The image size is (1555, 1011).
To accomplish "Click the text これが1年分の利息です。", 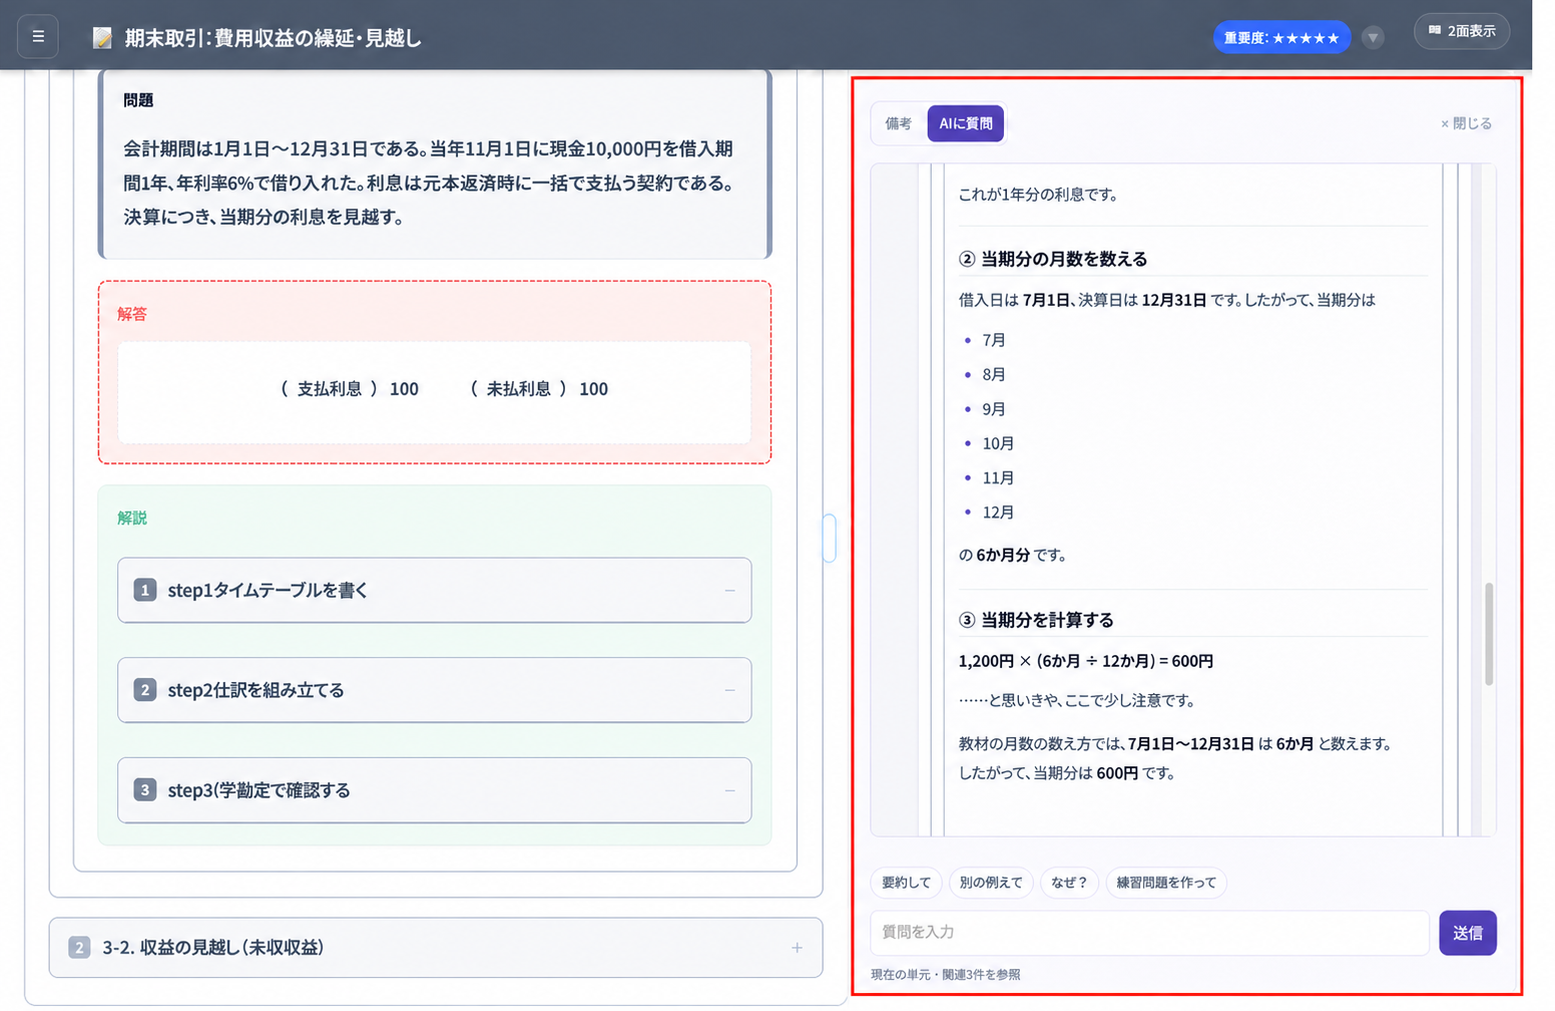I will coord(1038,195).
